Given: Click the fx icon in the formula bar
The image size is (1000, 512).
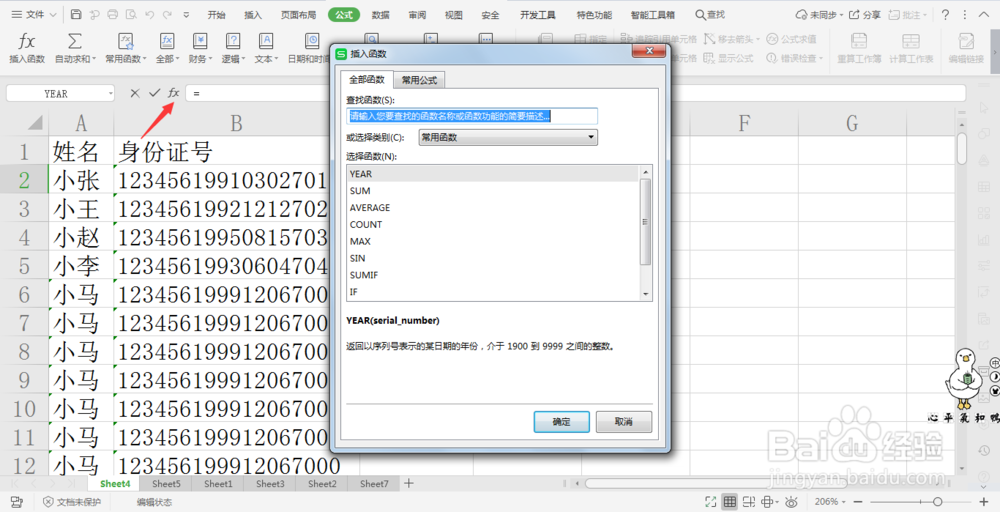Looking at the screenshot, I should 173,93.
